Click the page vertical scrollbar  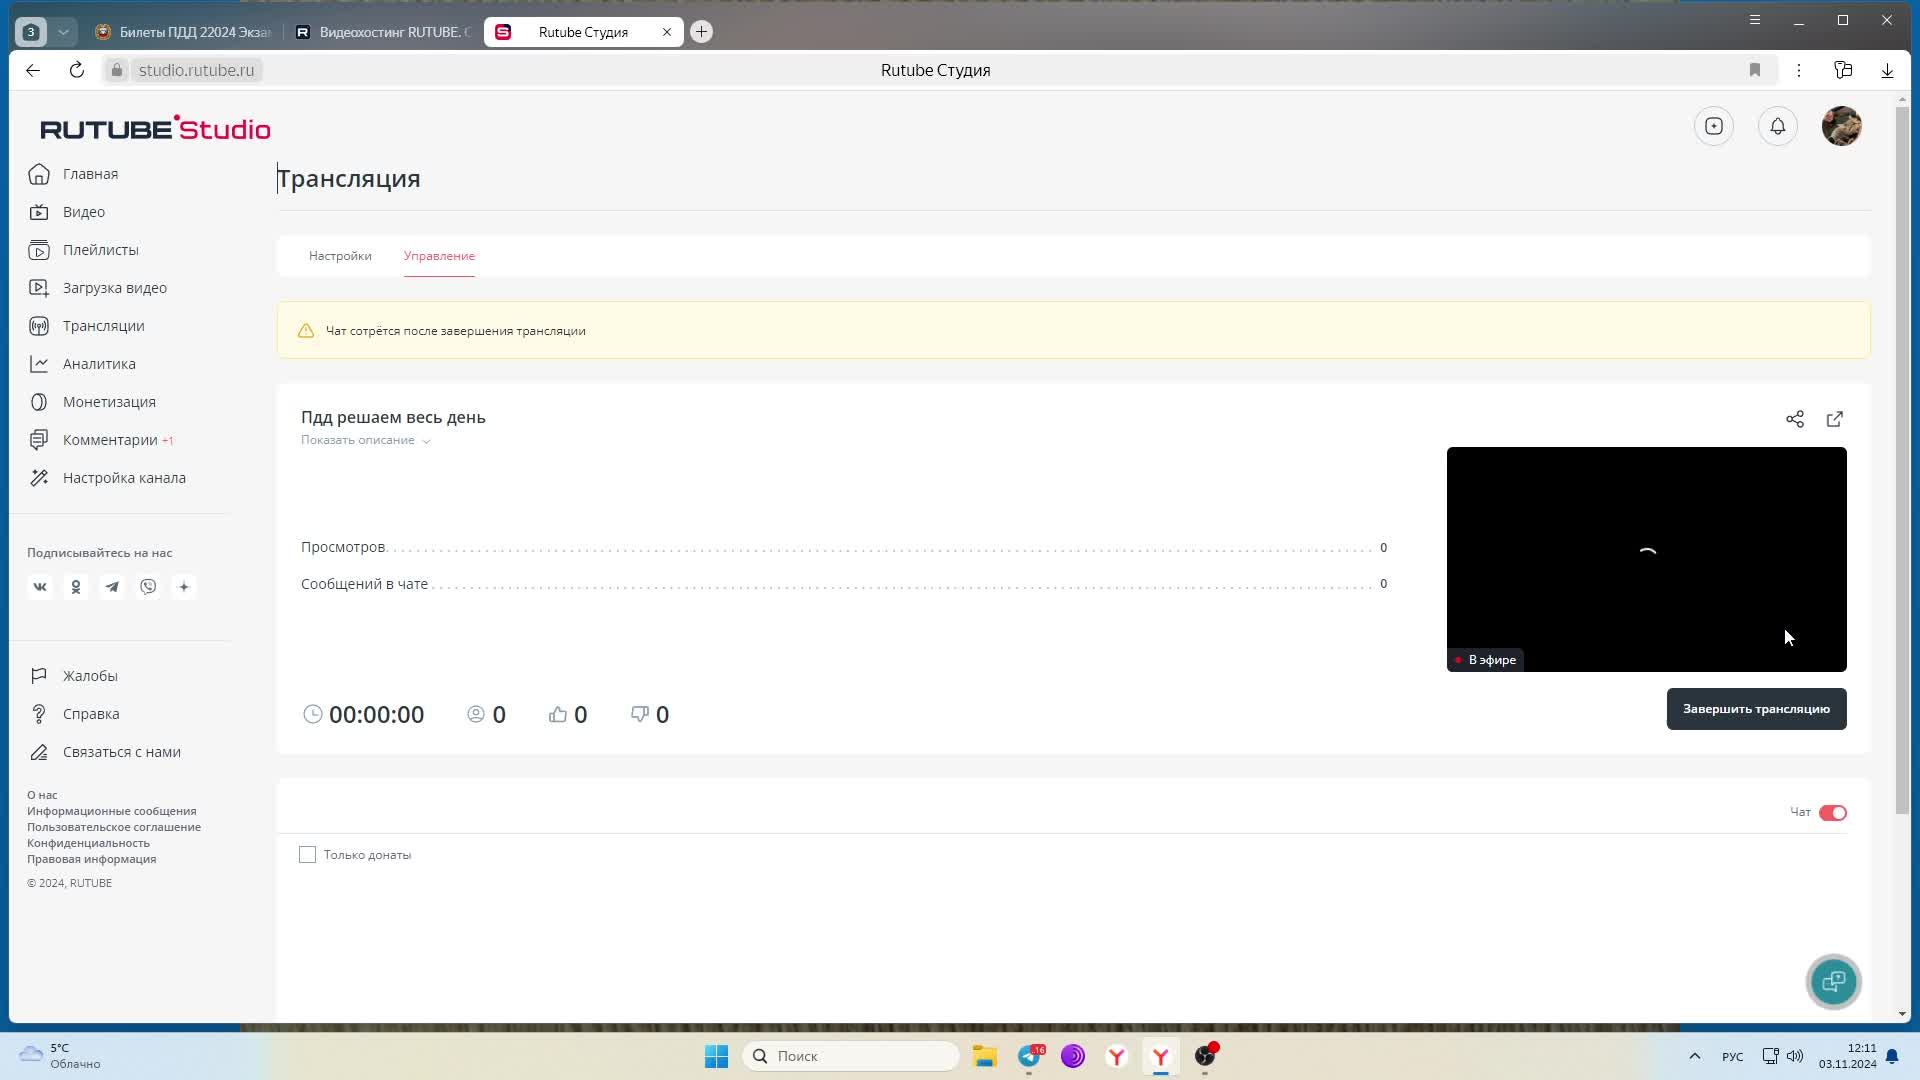click(x=1902, y=460)
